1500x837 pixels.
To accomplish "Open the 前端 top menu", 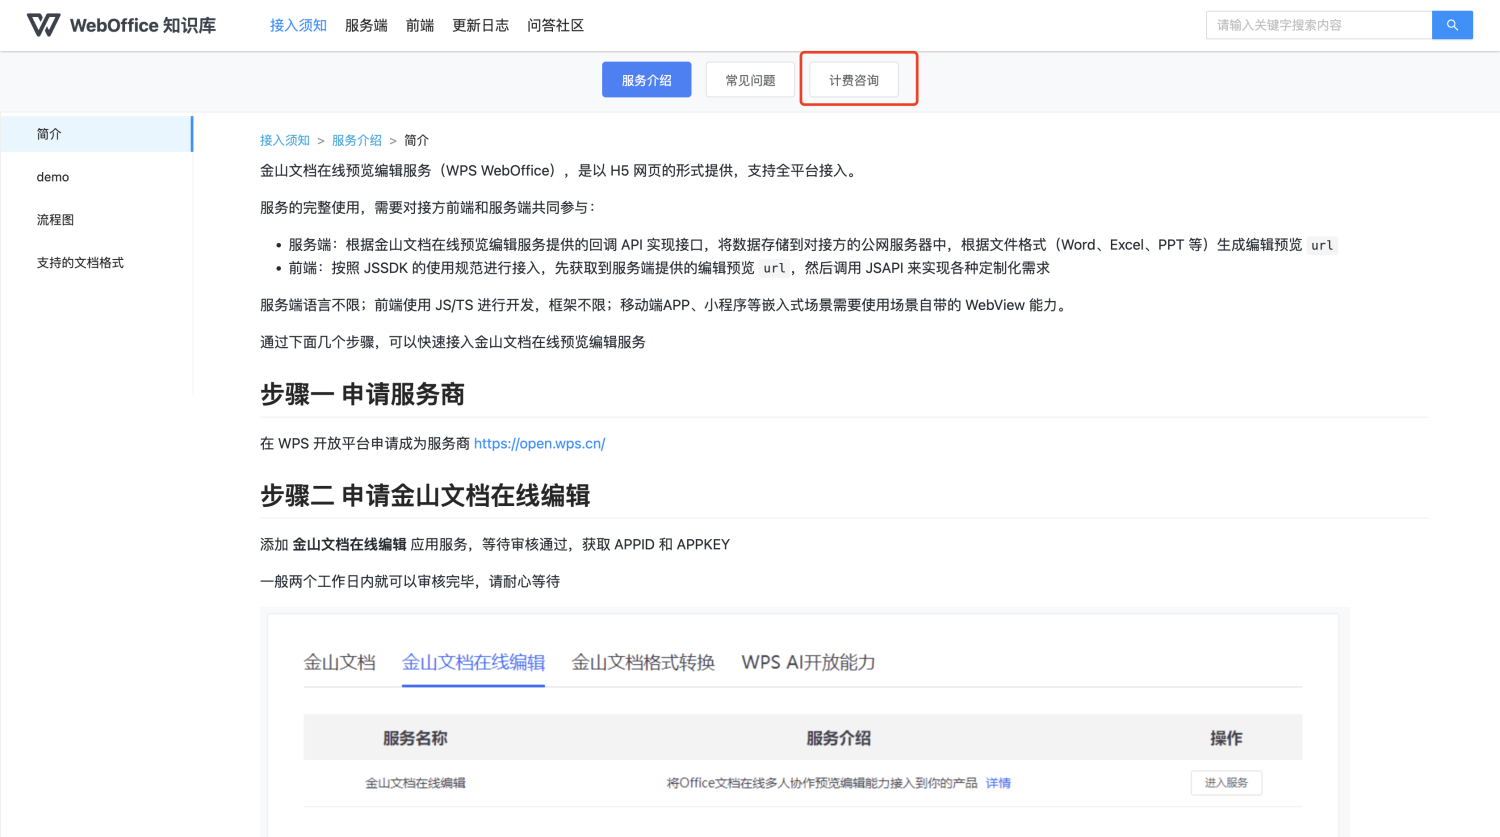I will tap(420, 25).
